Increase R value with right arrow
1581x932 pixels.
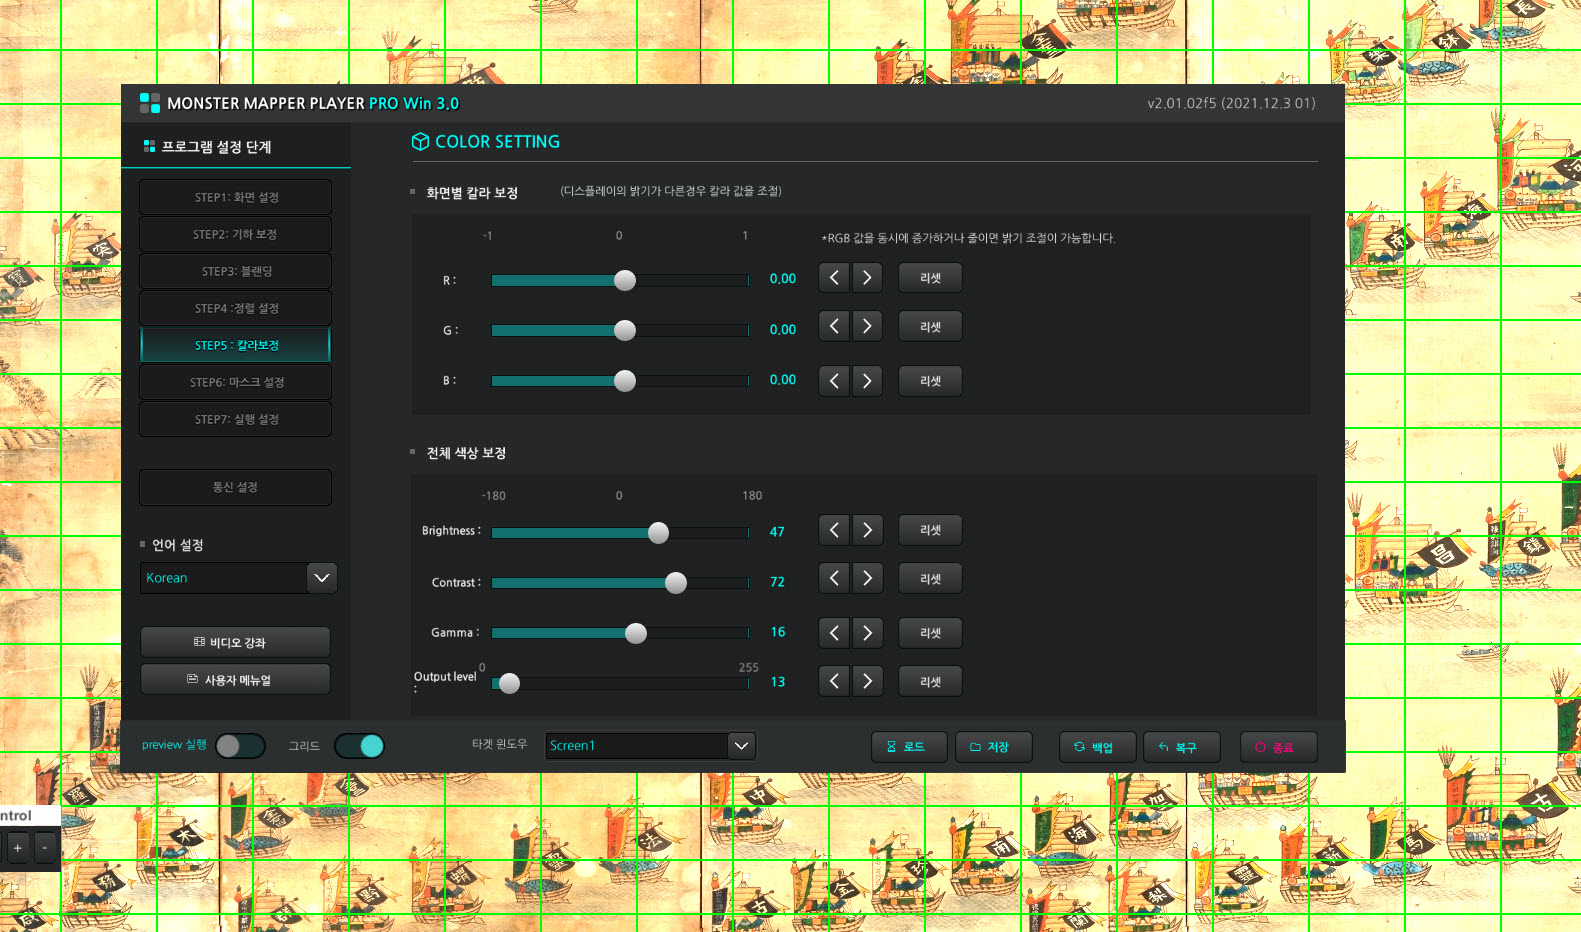pyautogui.click(x=867, y=278)
